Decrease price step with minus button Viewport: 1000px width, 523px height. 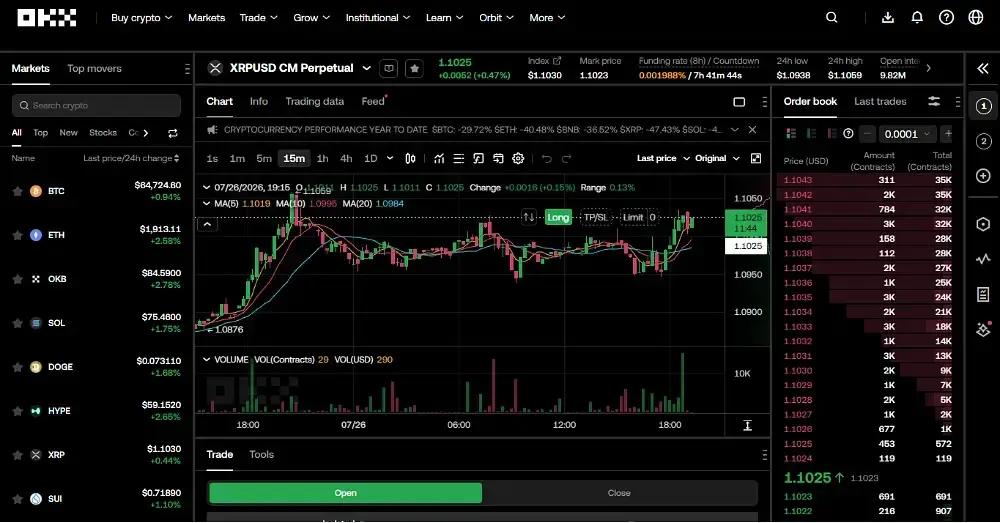(867, 134)
